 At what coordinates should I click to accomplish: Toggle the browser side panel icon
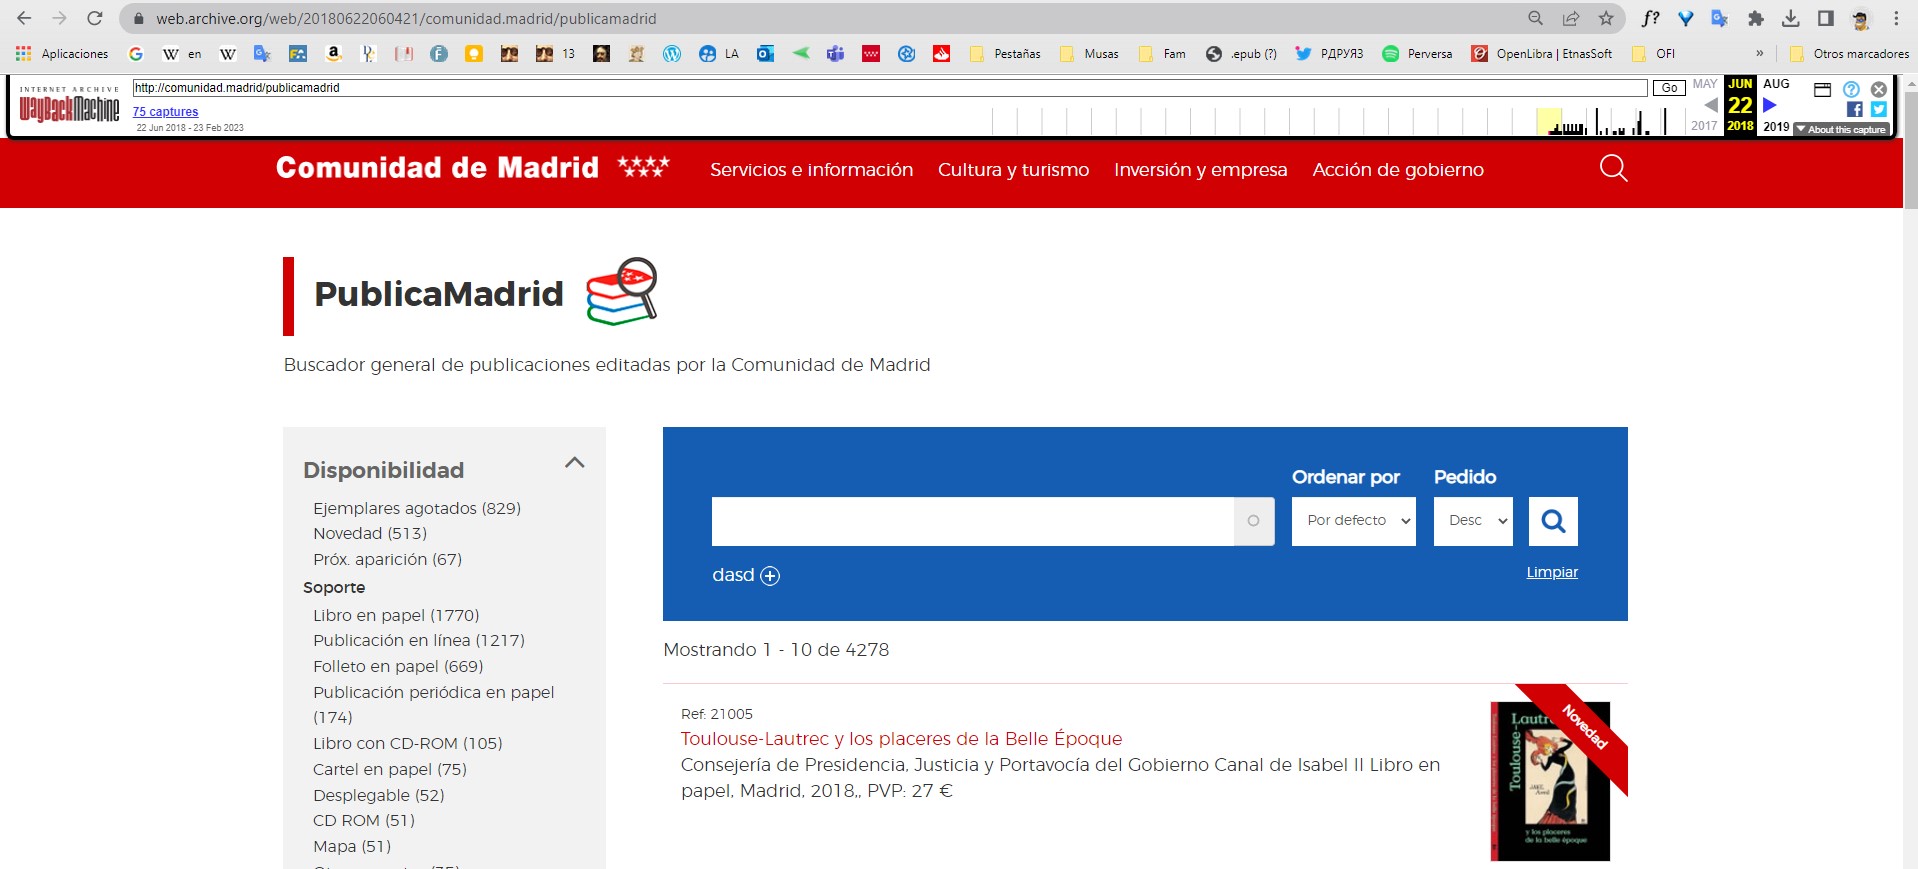point(1826,18)
